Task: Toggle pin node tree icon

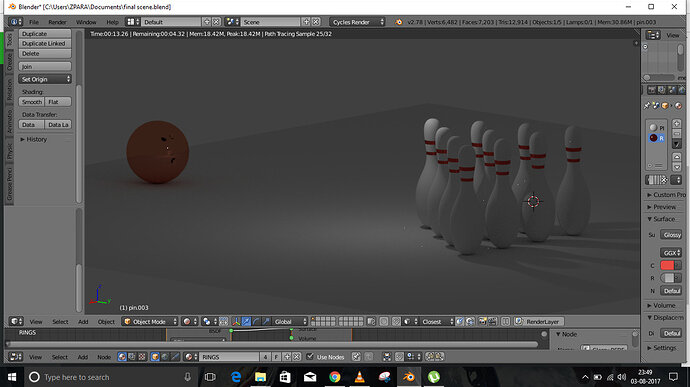Action: tap(356, 357)
